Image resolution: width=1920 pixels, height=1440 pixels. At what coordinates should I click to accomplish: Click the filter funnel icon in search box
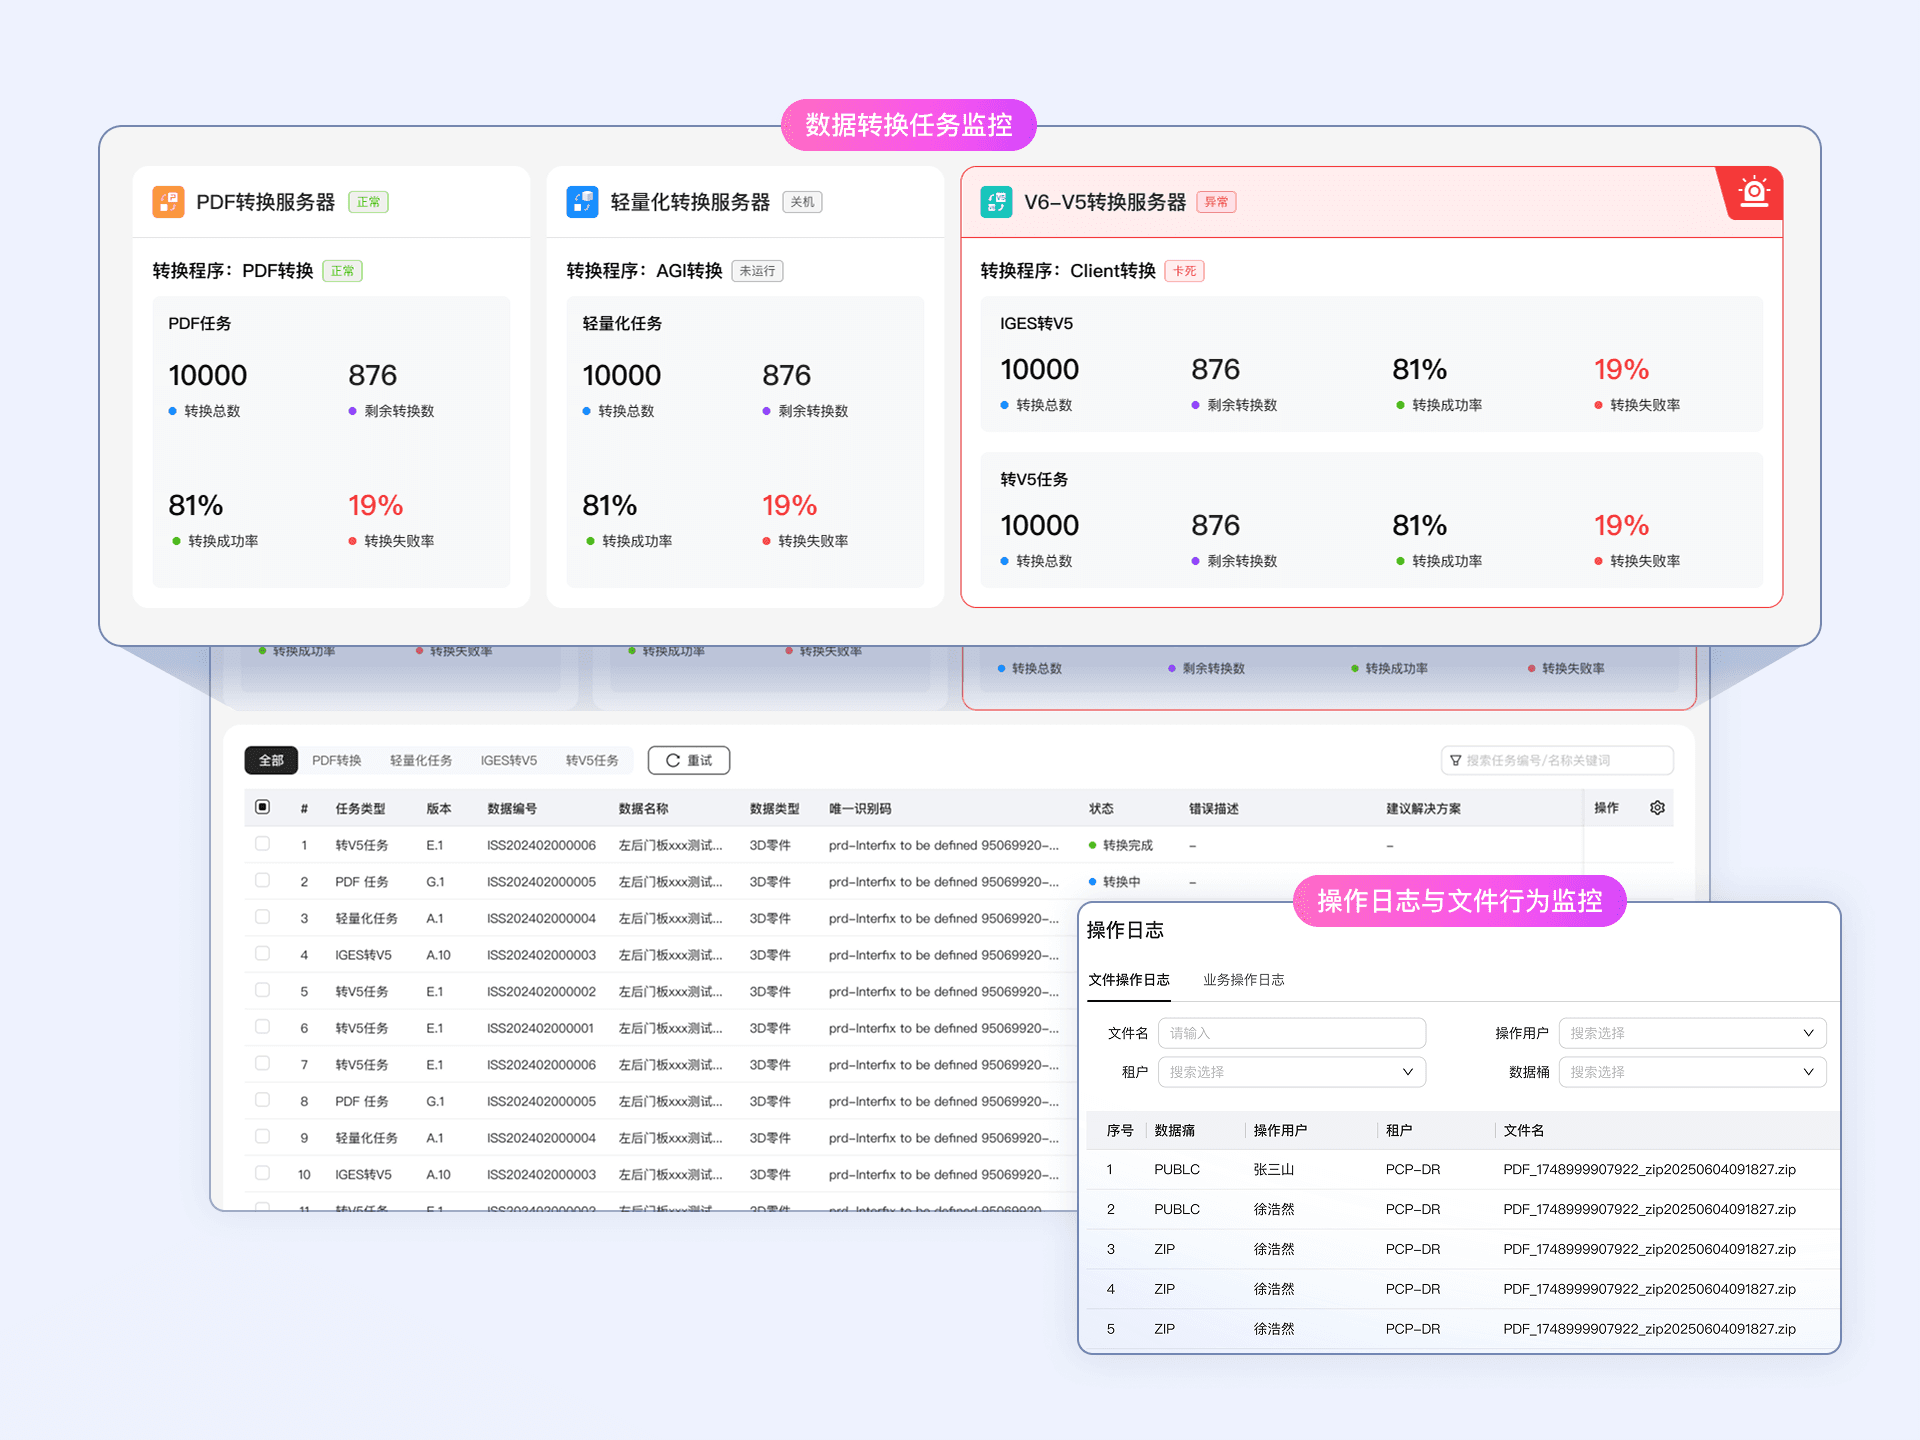(1456, 761)
